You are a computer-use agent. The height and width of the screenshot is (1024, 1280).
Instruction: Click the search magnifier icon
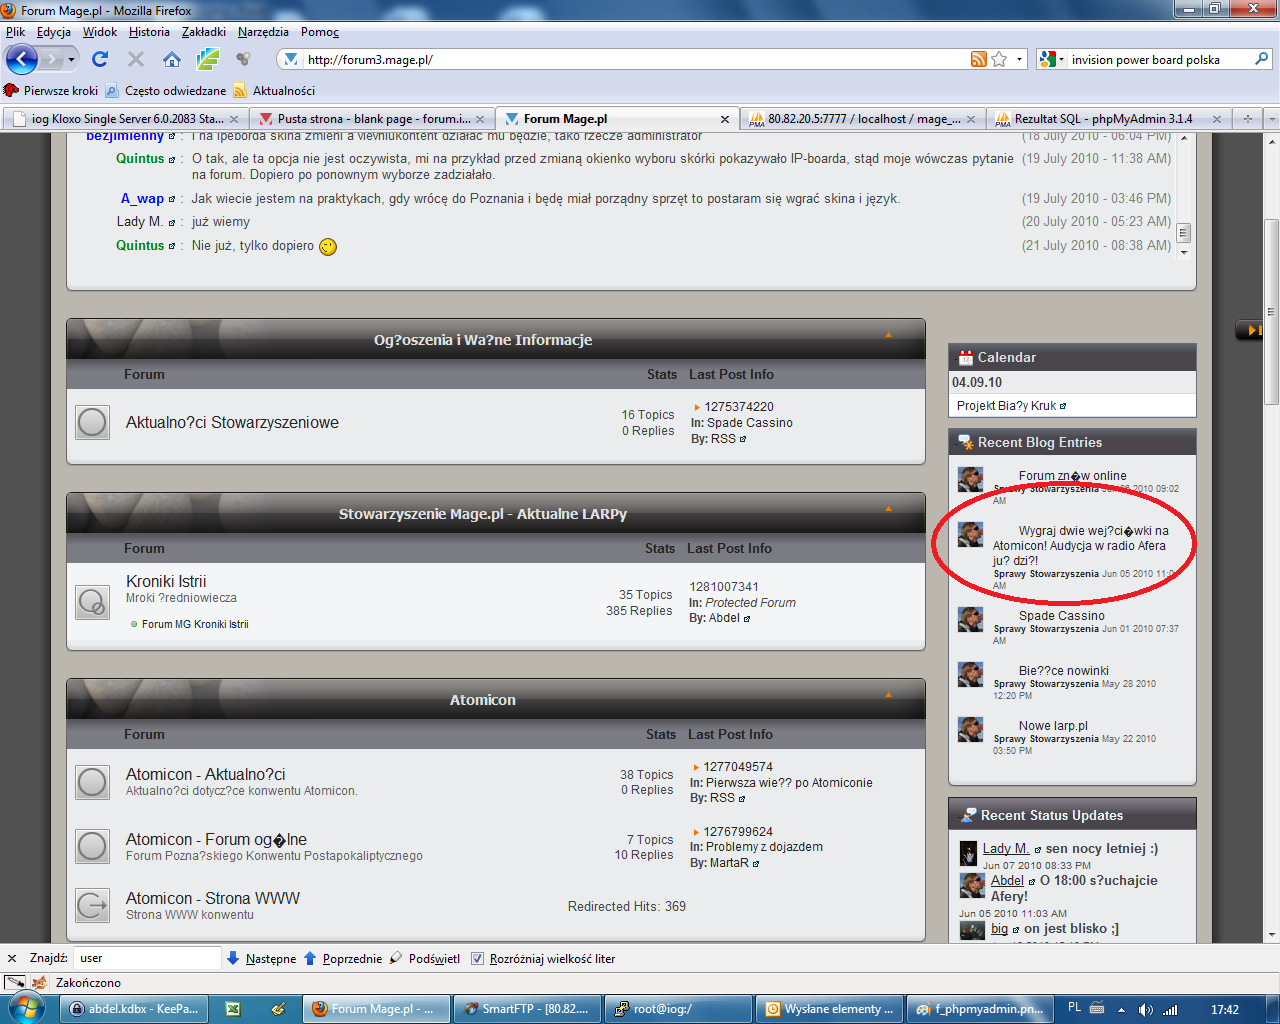[x=1261, y=60]
